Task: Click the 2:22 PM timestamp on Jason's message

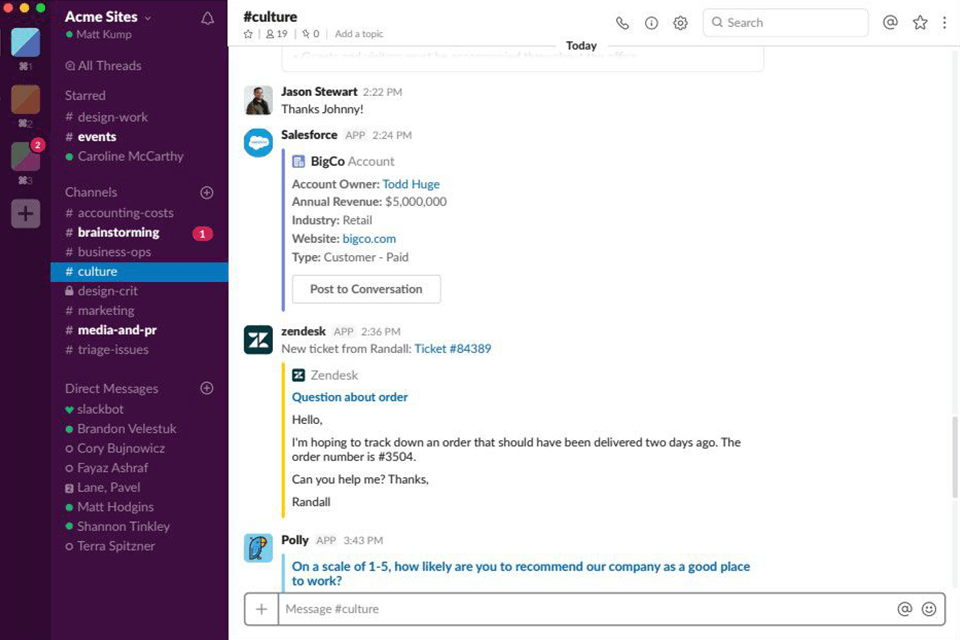Action: pyautogui.click(x=382, y=92)
